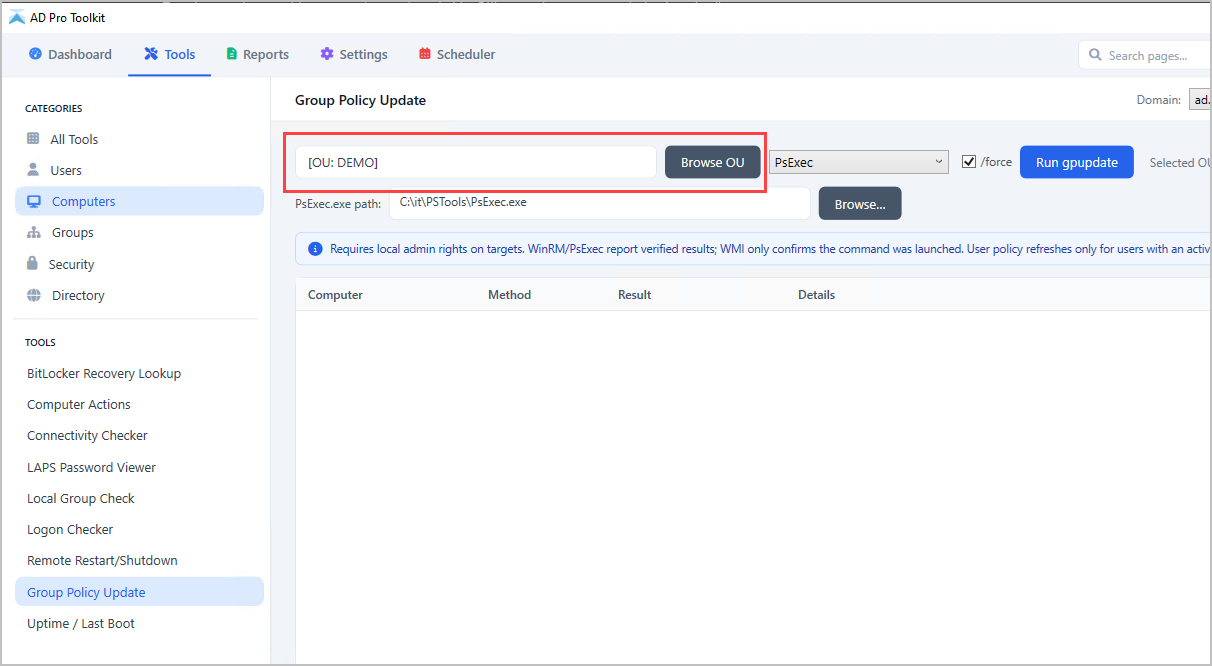1212x666 pixels.
Task: Select the All Tools category
Action: (139, 139)
